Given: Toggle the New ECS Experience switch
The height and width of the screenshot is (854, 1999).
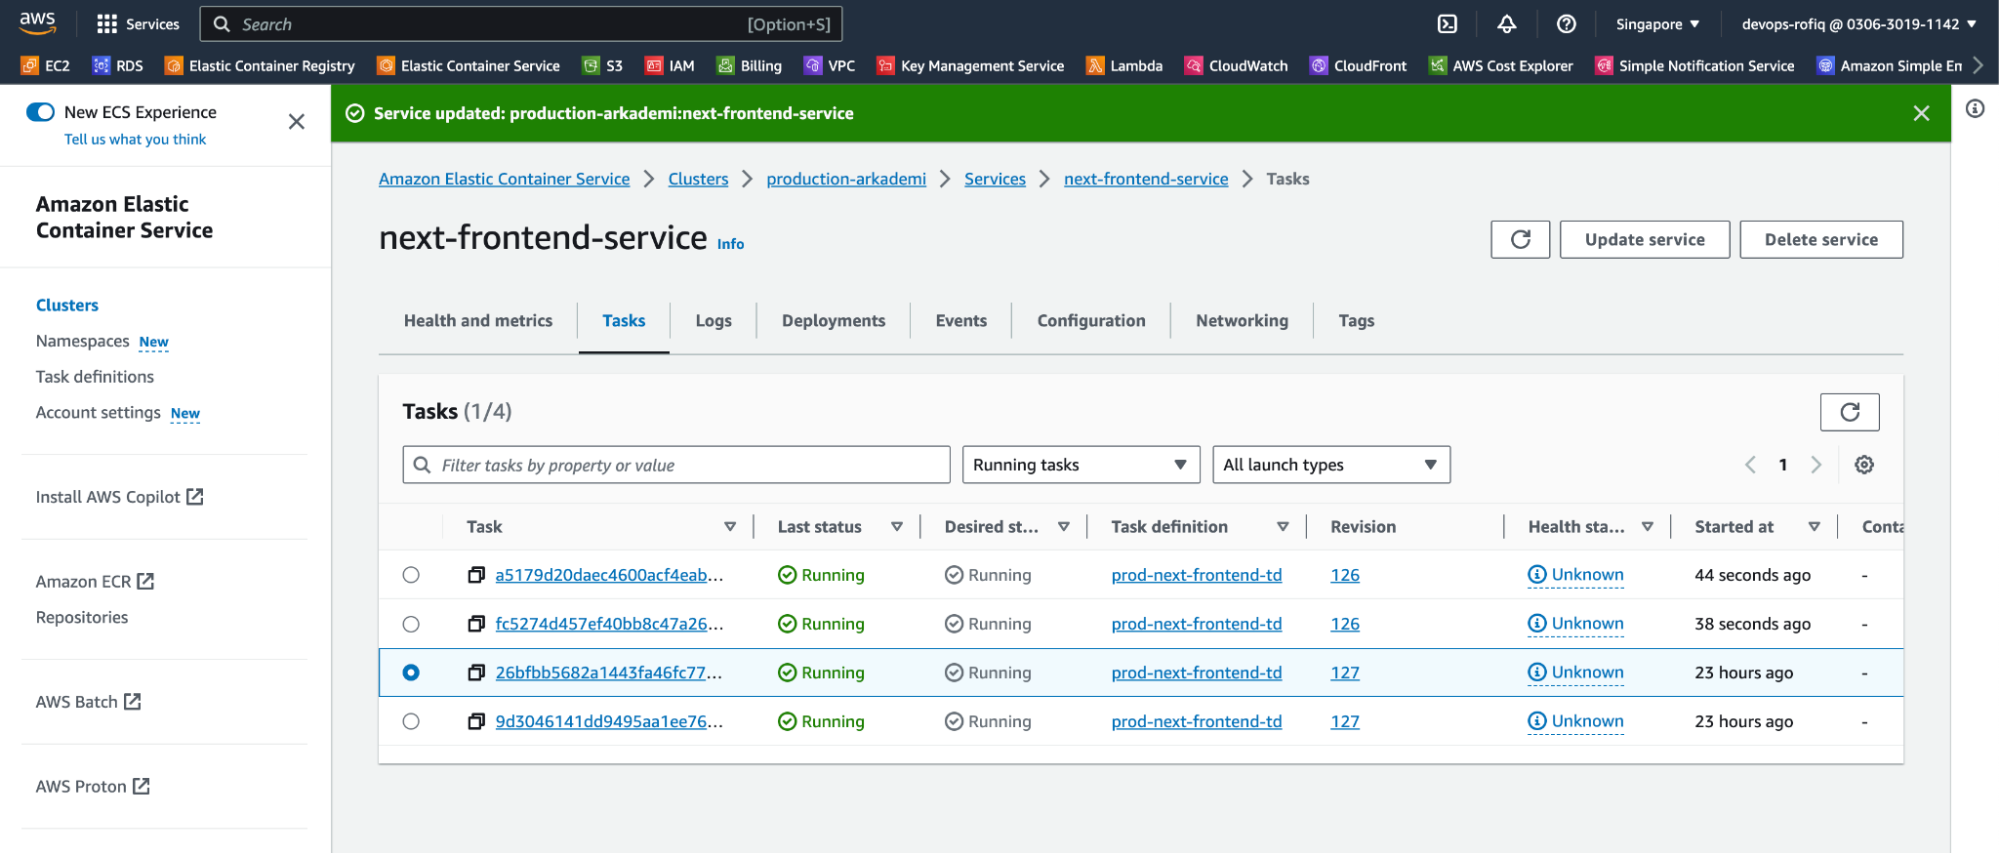Looking at the screenshot, I should coord(41,112).
